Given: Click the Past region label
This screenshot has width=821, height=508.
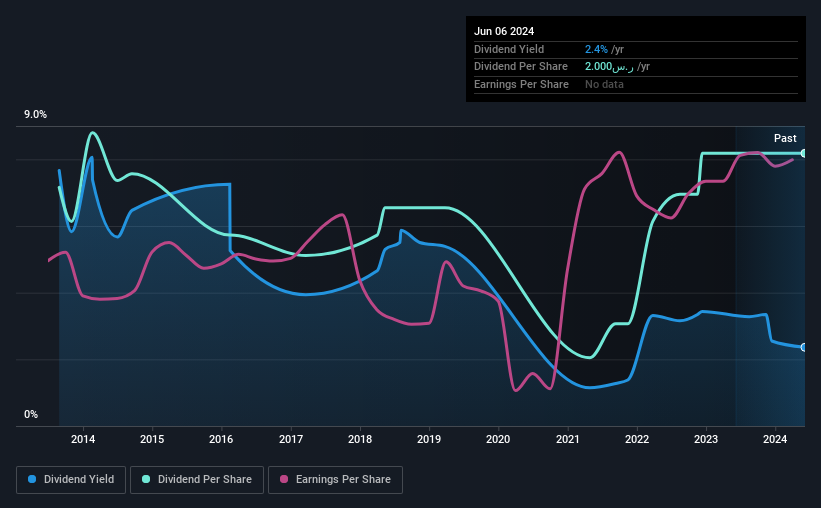Looking at the screenshot, I should pyautogui.click(x=785, y=138).
